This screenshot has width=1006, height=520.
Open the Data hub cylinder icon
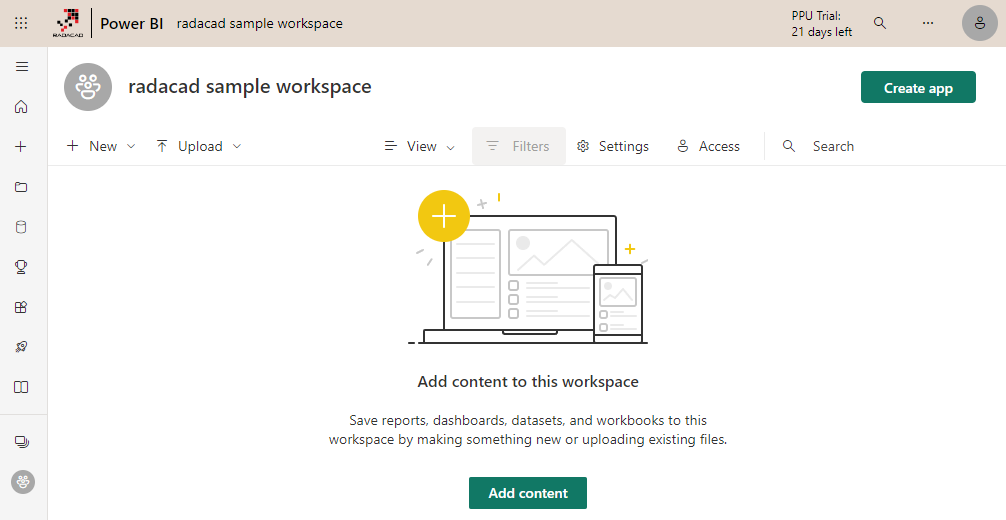[x=21, y=227]
